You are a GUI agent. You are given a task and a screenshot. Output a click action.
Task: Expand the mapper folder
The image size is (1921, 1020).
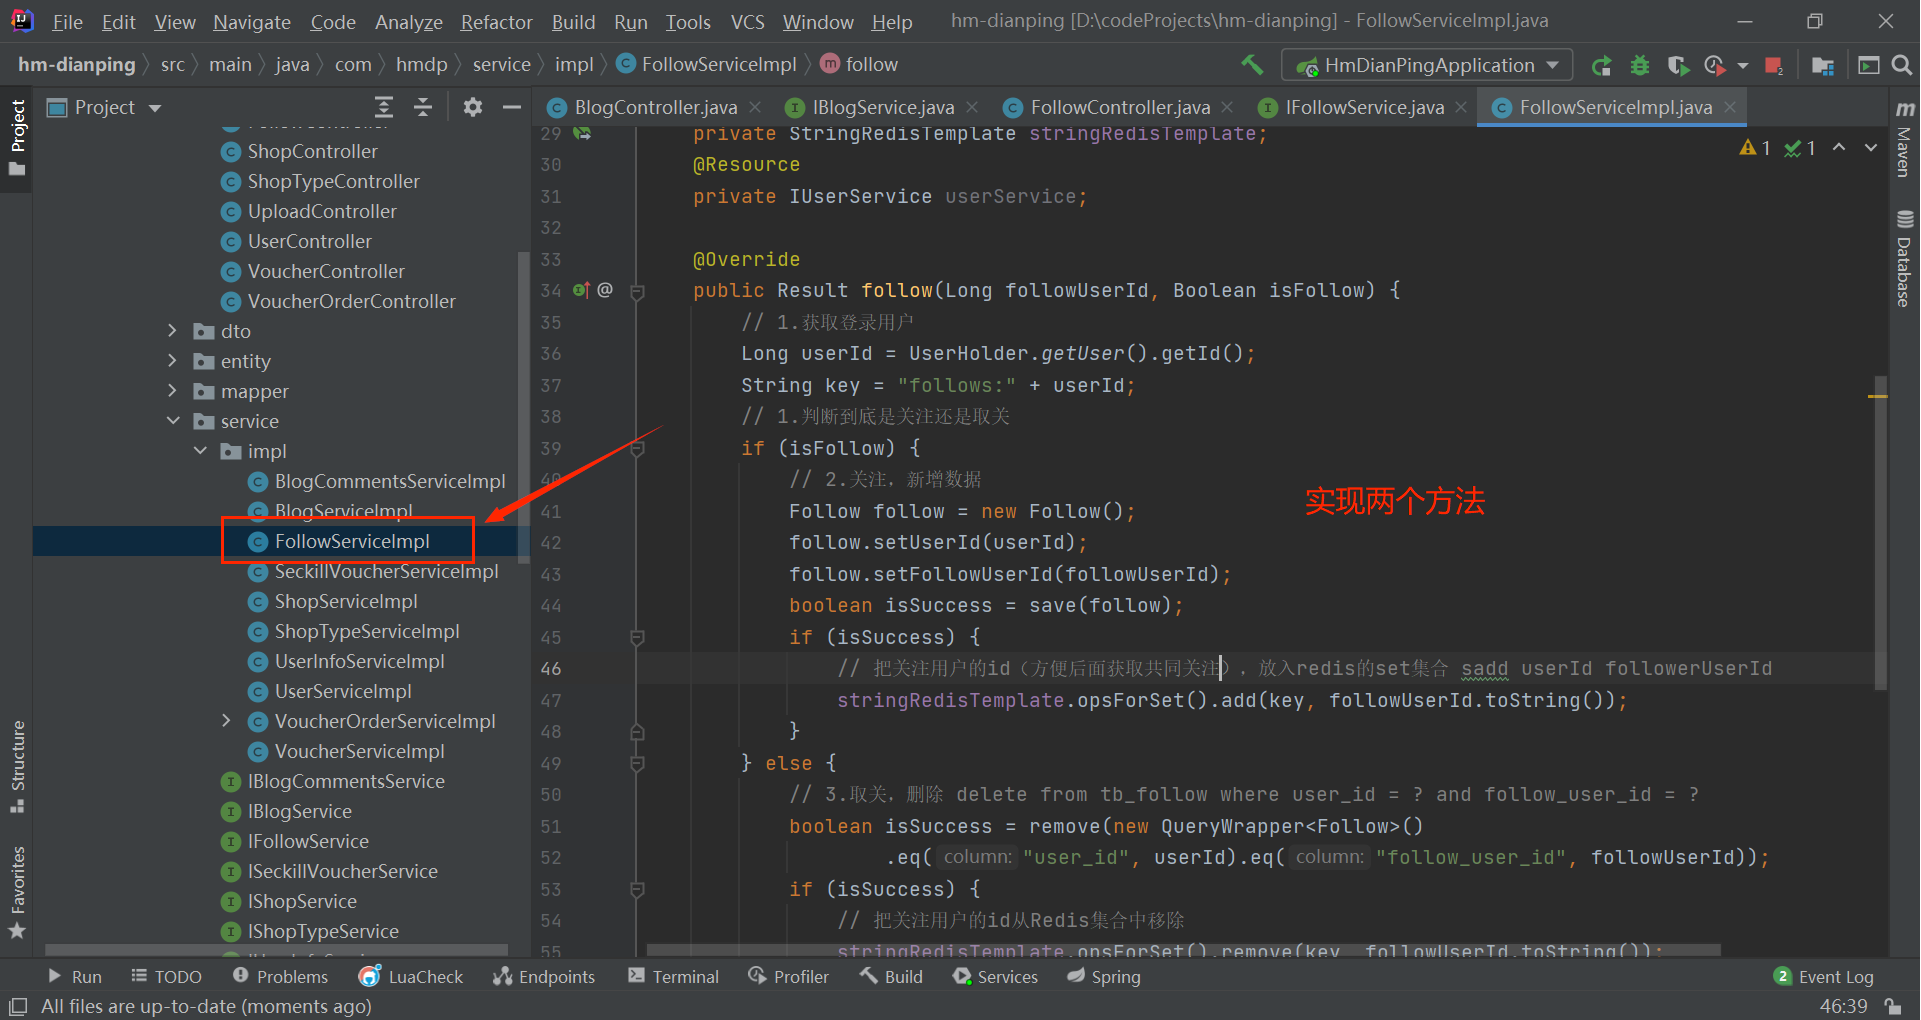[x=172, y=391]
